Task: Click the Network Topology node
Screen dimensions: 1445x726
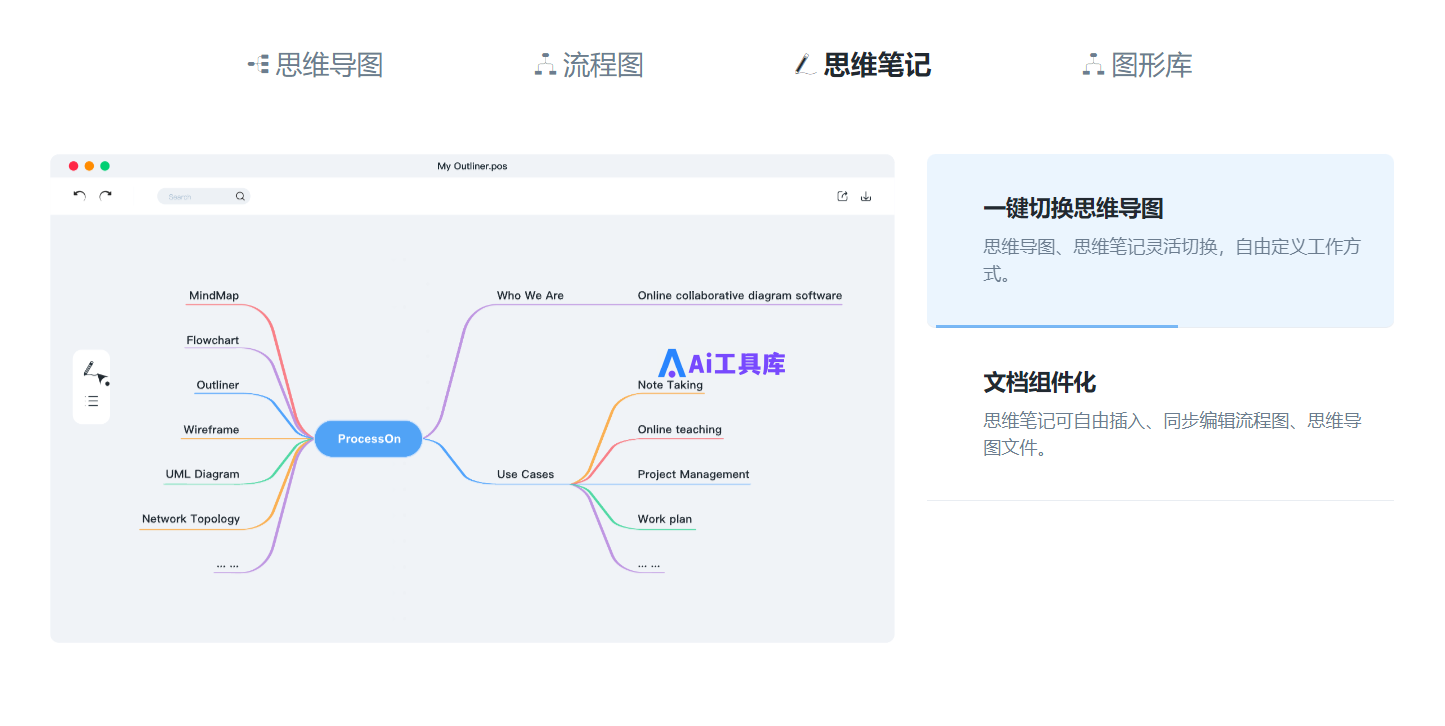Action: click(x=191, y=519)
